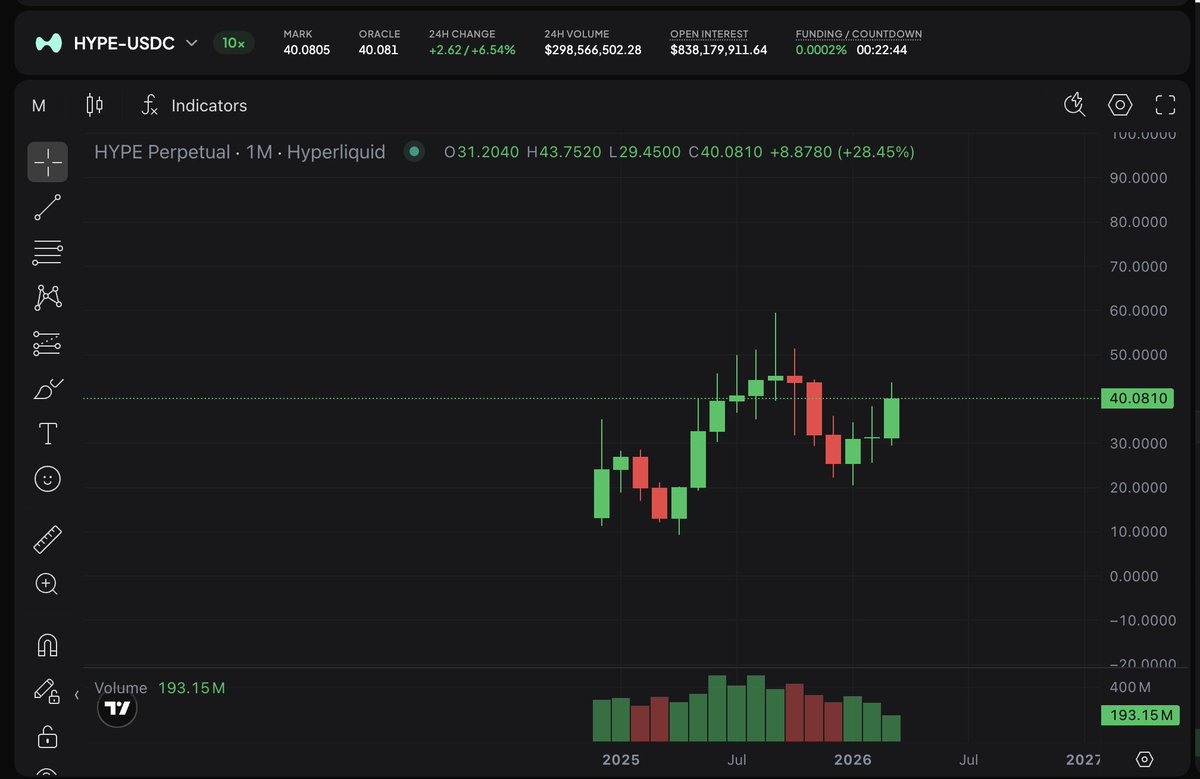This screenshot has height=779, width=1200.
Task: Expand the HYPE-USDC market selector
Action: coord(116,43)
